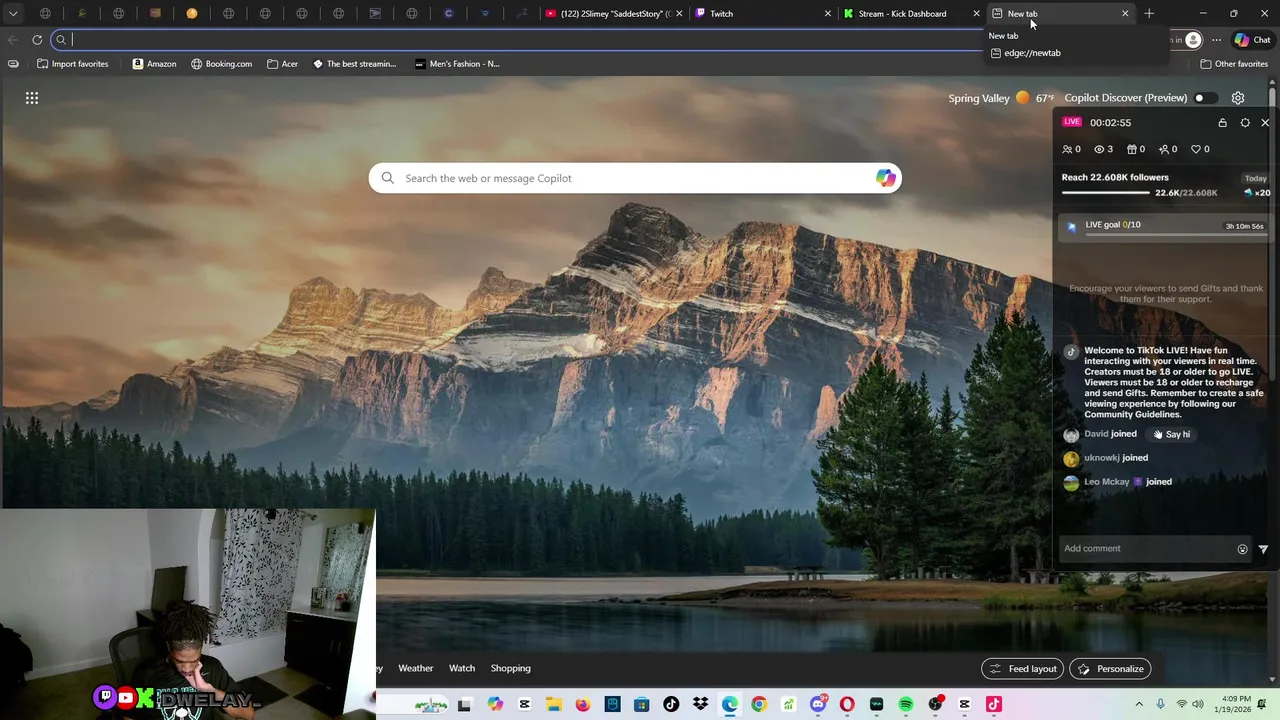This screenshot has height=720, width=1280.
Task: Open Other favorites folder
Action: pyautogui.click(x=1234, y=64)
